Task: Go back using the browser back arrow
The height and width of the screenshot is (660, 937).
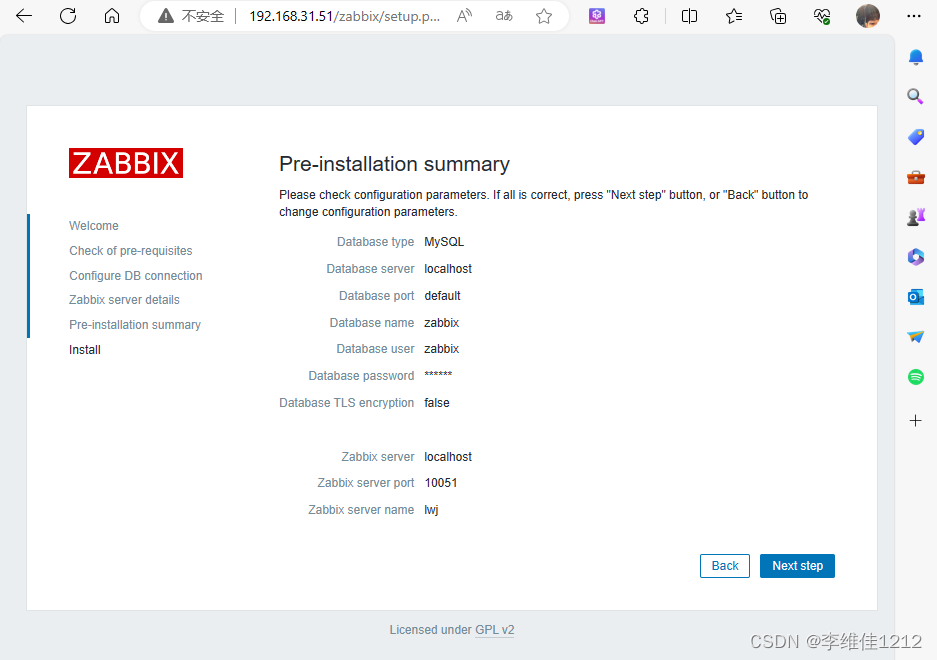Action: pyautogui.click(x=24, y=16)
